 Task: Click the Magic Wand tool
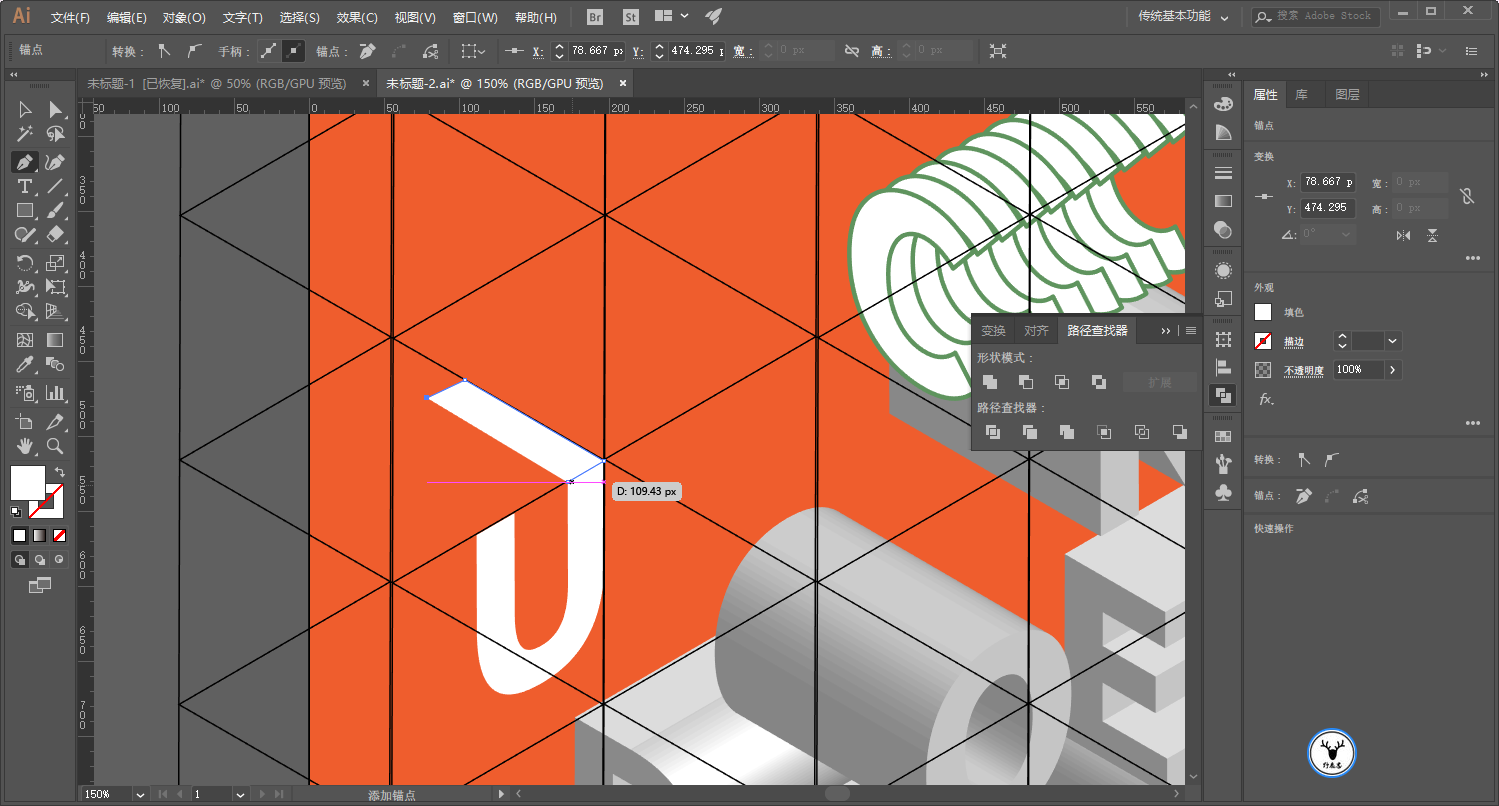click(x=25, y=134)
